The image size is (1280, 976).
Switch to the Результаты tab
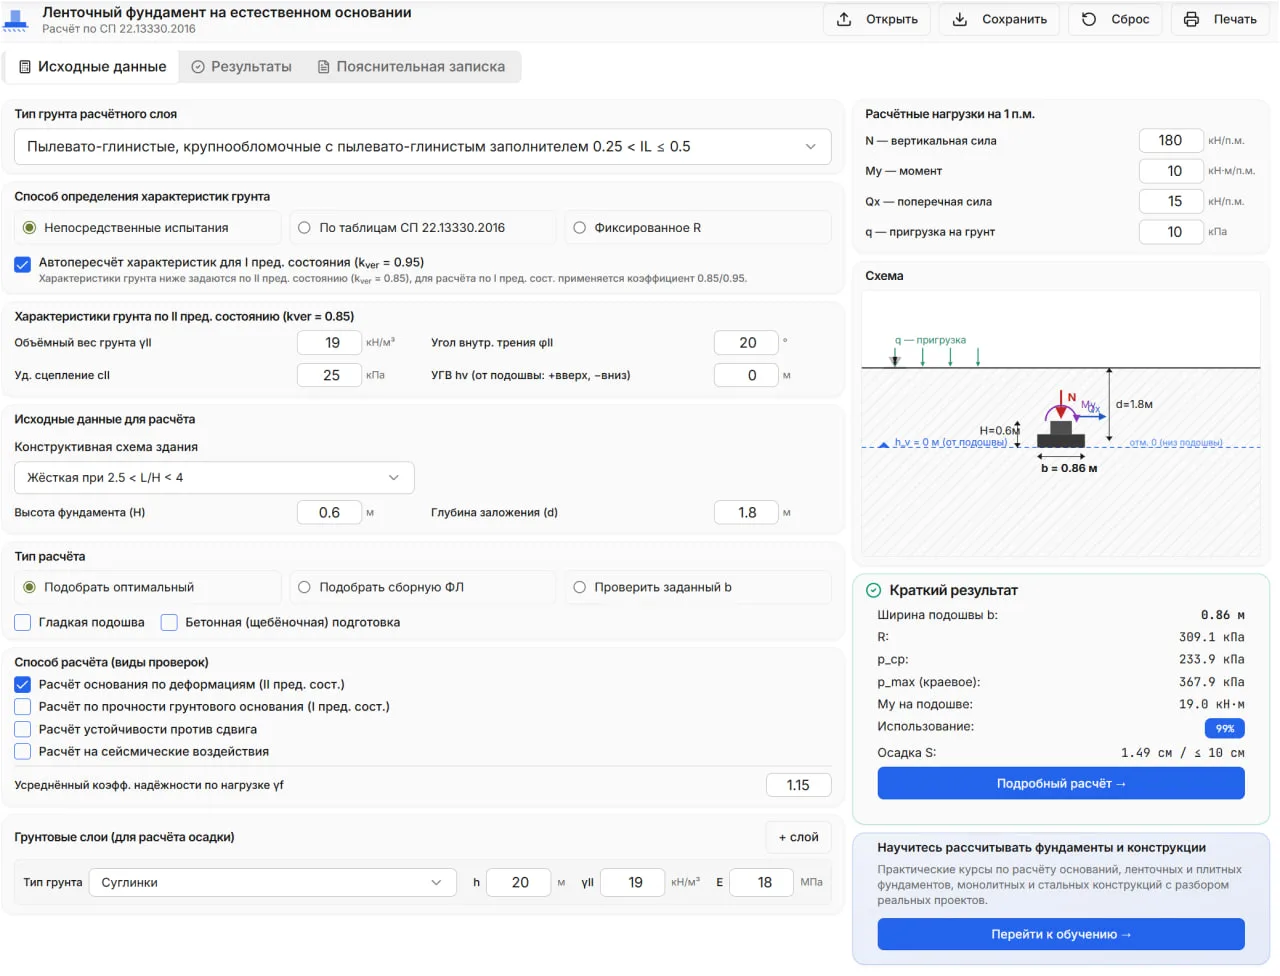[242, 67]
